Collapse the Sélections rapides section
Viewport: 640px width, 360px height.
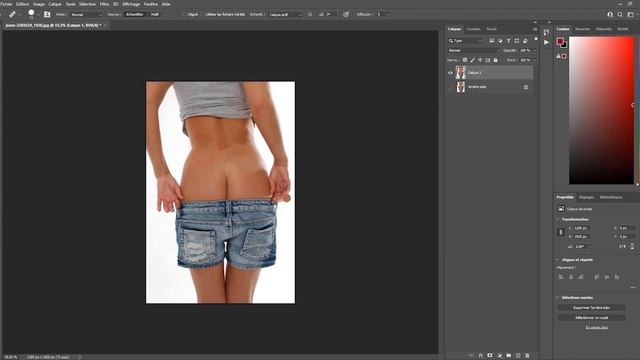tap(558, 298)
